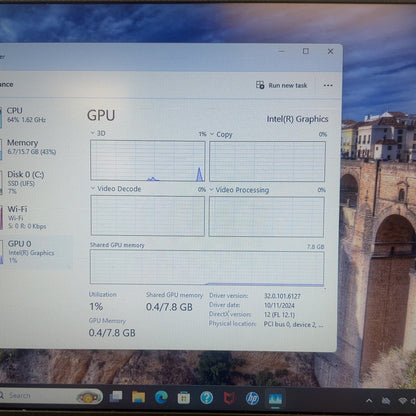This screenshot has height=416, width=416.
Task: Click the taskbar Search box
Action: pyautogui.click(x=50, y=396)
